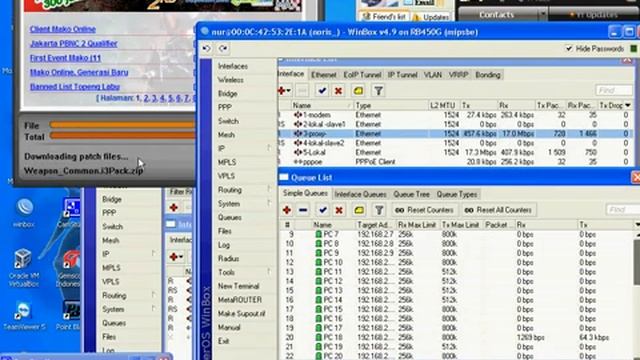640x360 pixels.
Task: Open the Oracle VM VirtualBox desktop icon
Action: (x=23, y=268)
